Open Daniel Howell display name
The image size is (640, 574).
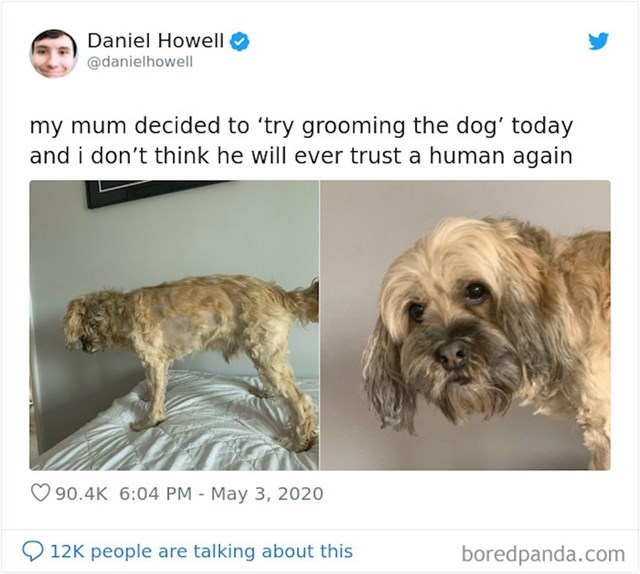click(x=156, y=40)
